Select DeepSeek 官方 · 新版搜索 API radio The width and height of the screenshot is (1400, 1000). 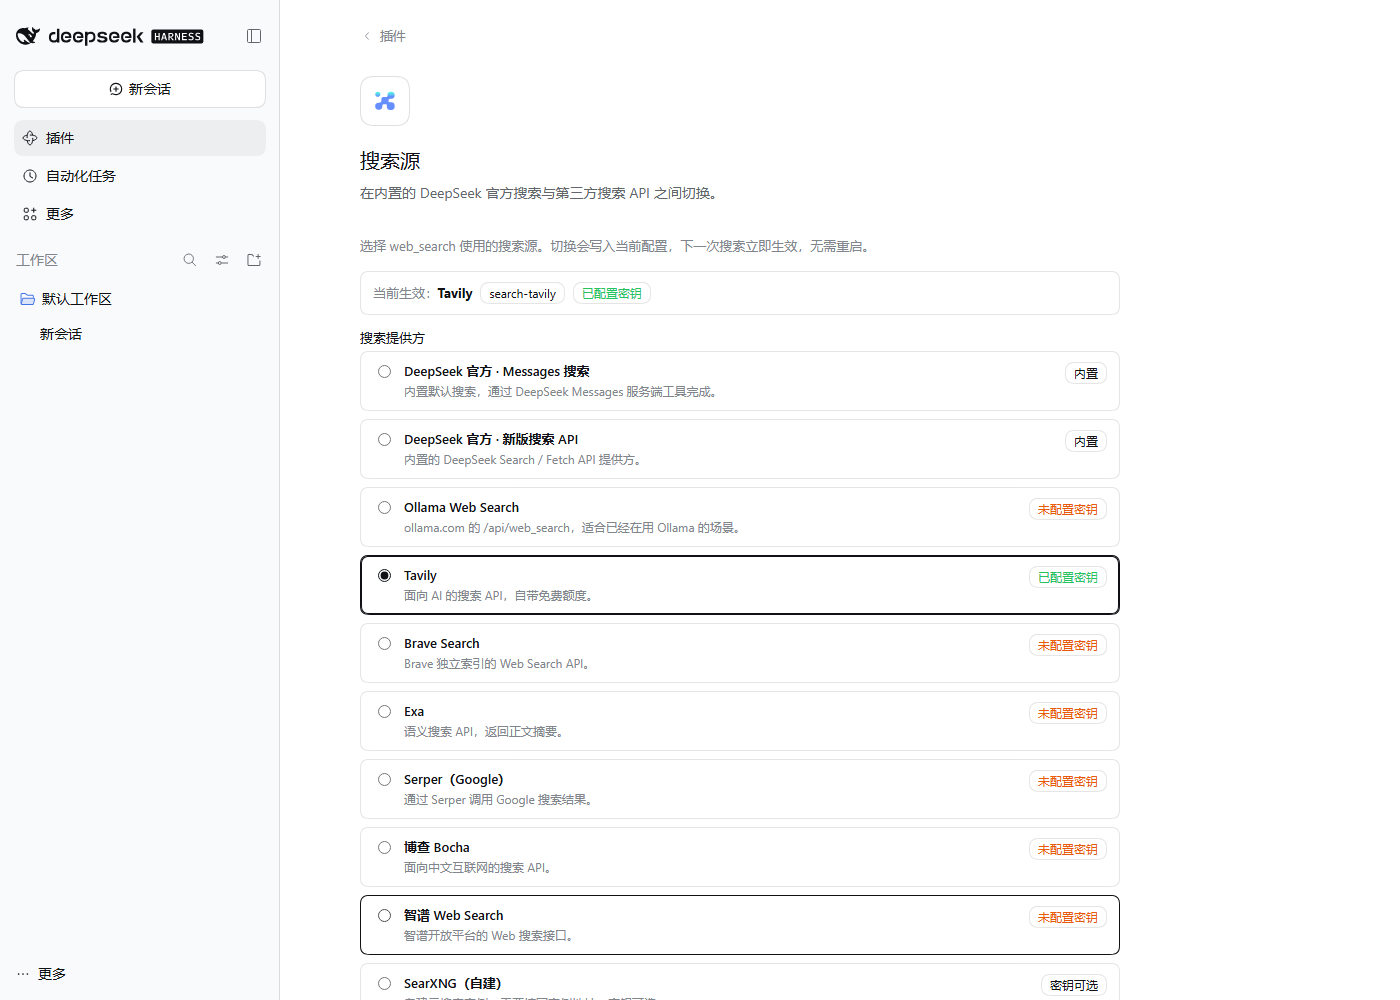click(384, 440)
